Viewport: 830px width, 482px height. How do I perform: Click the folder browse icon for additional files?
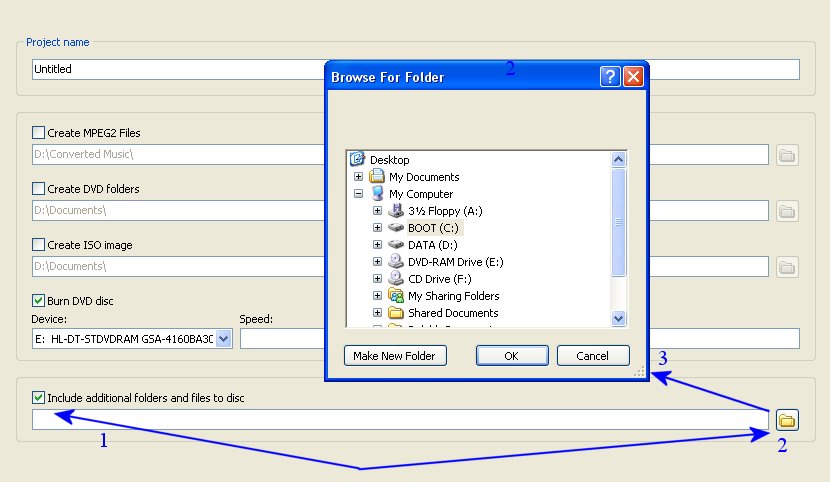click(787, 420)
